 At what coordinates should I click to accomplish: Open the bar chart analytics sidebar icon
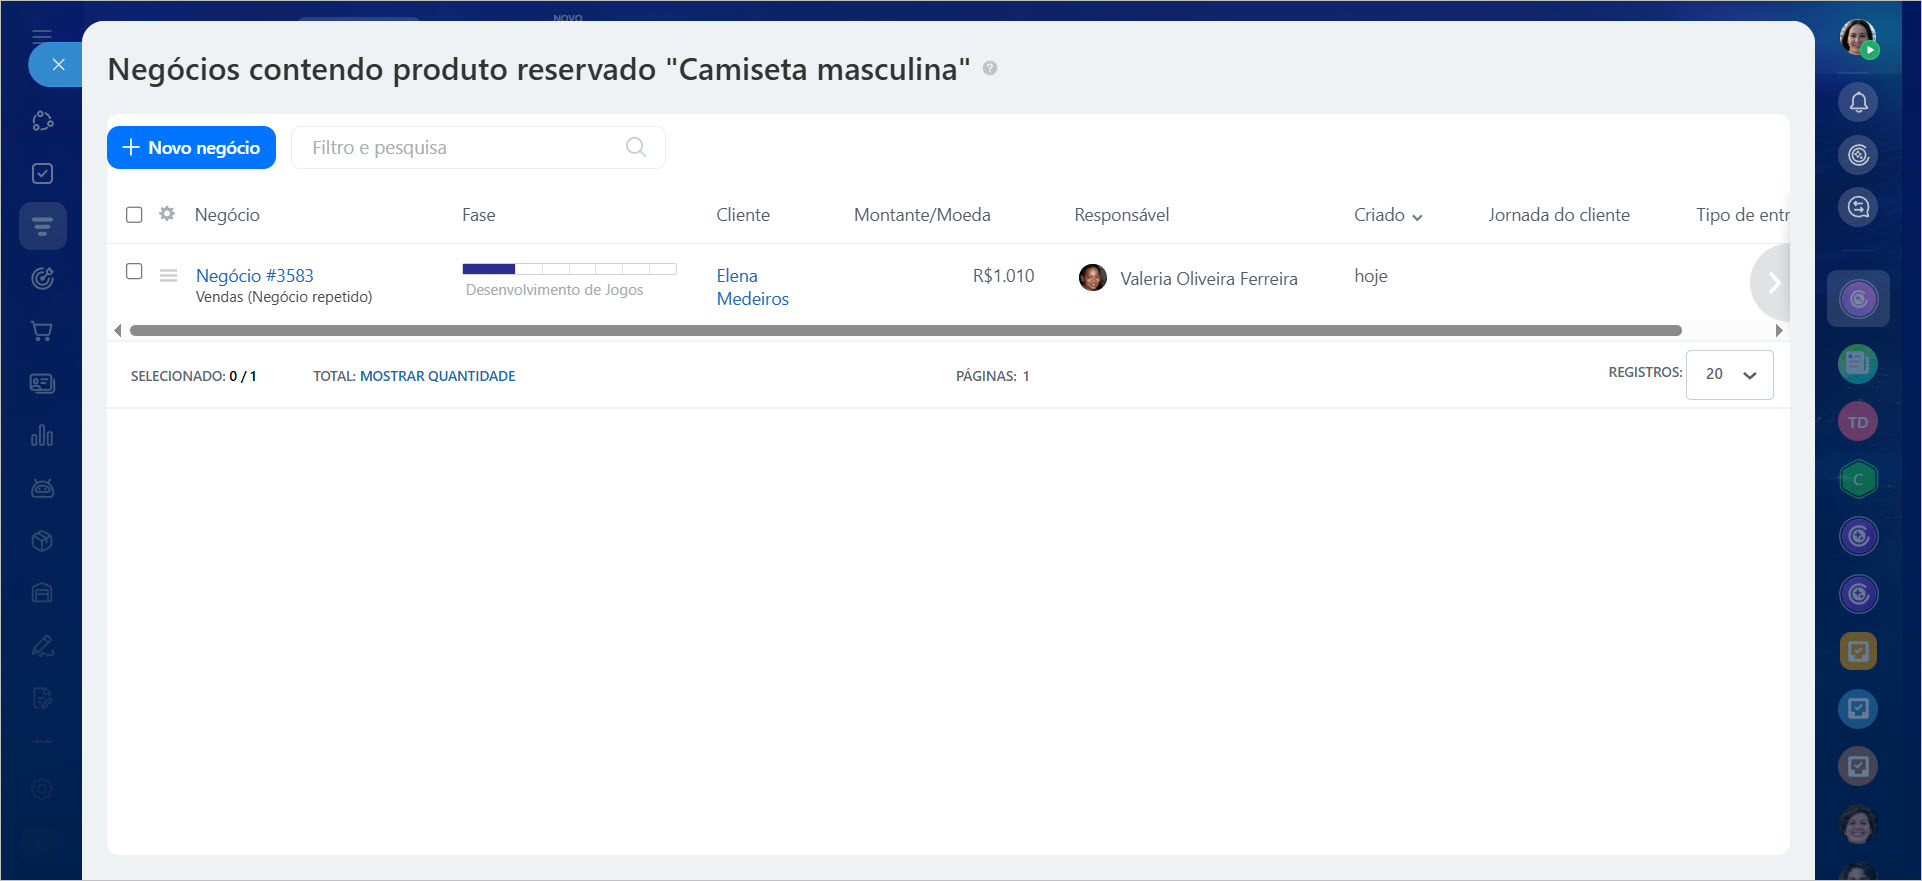(x=42, y=436)
